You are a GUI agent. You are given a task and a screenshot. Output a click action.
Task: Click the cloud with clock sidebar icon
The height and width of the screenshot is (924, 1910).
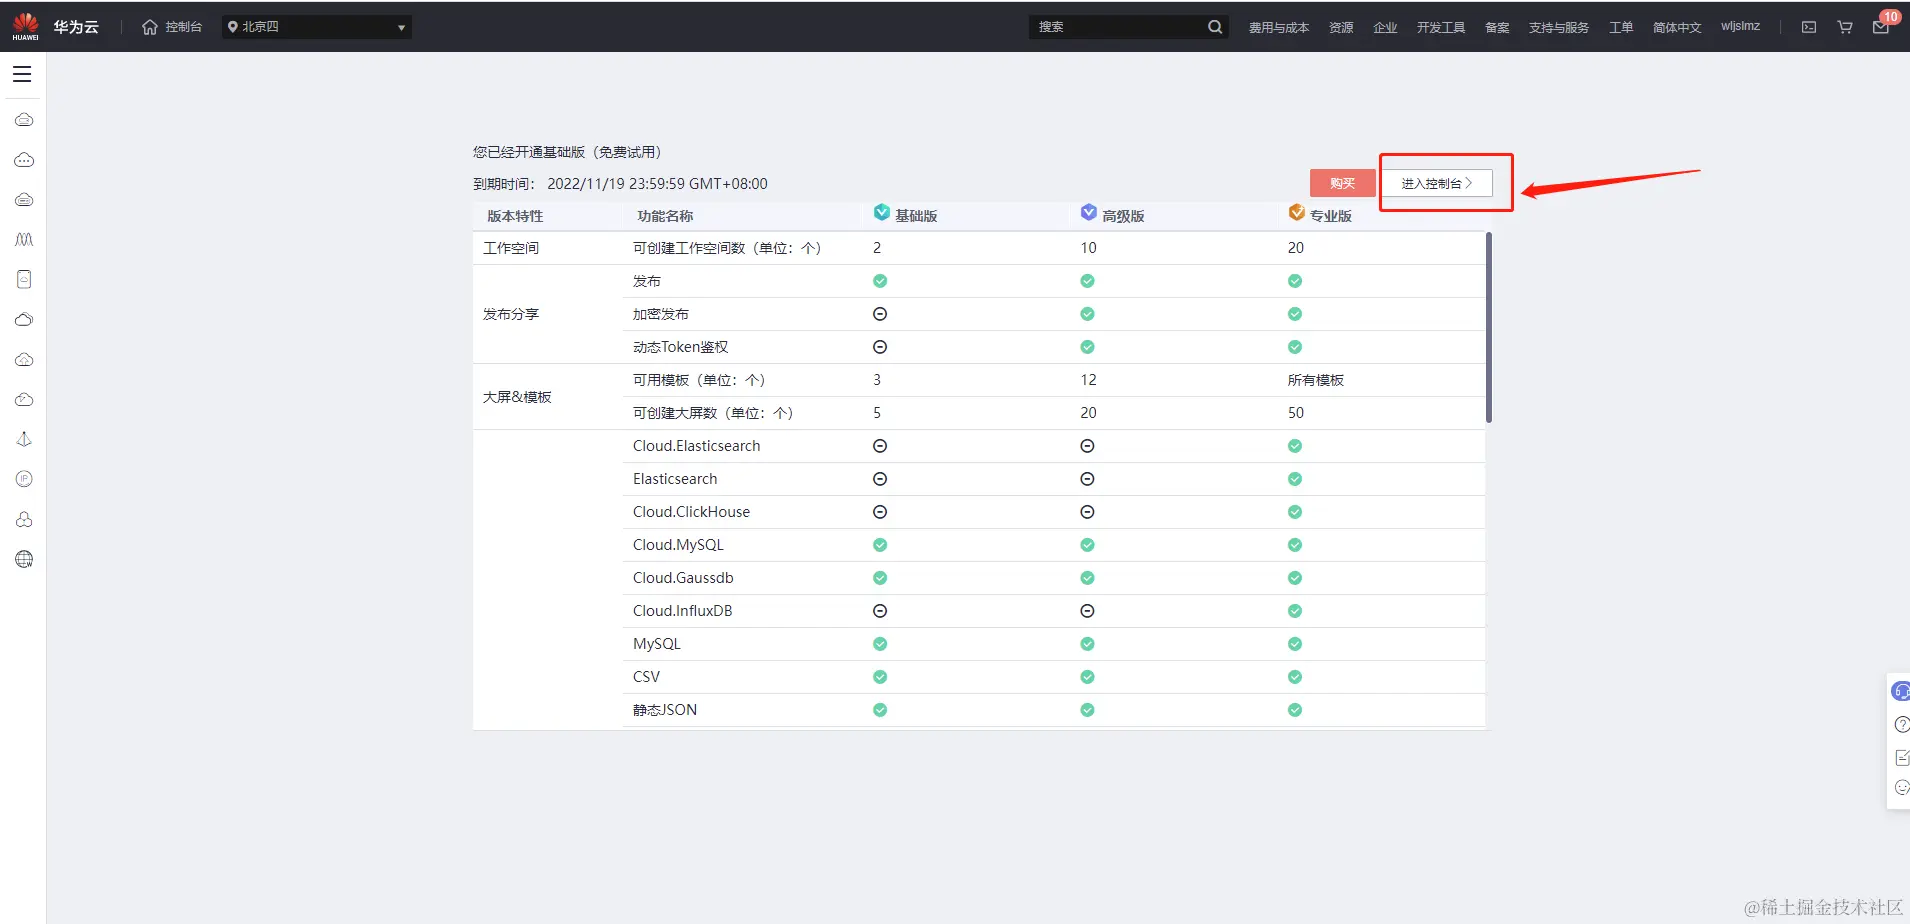point(24,400)
